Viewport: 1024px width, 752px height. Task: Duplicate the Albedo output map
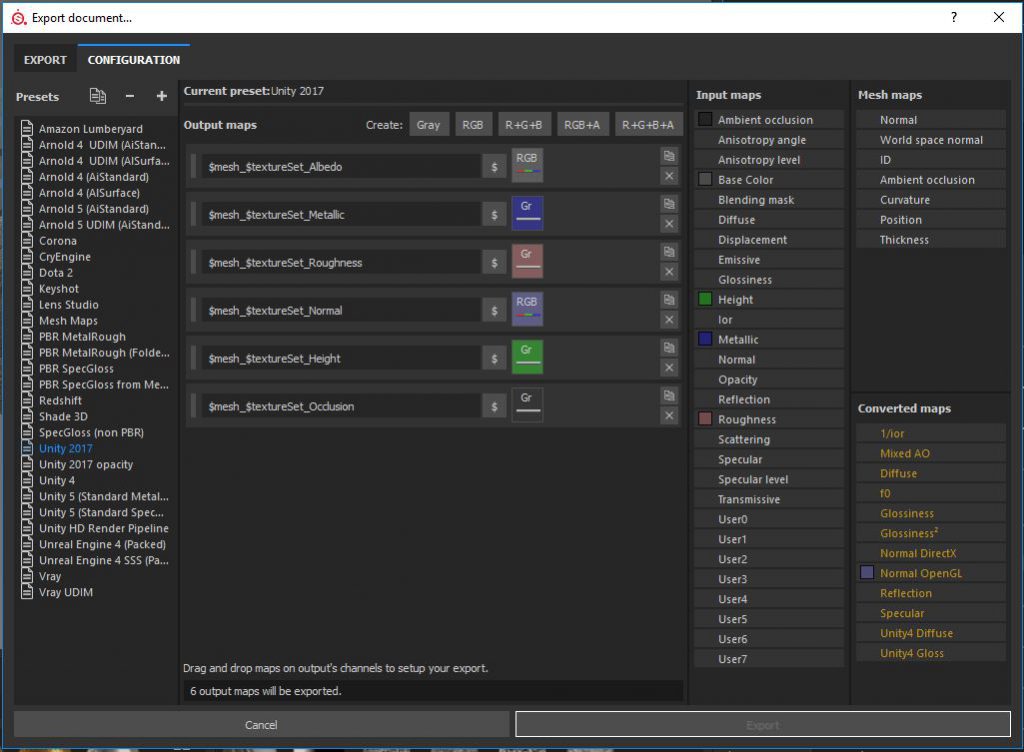pos(669,155)
